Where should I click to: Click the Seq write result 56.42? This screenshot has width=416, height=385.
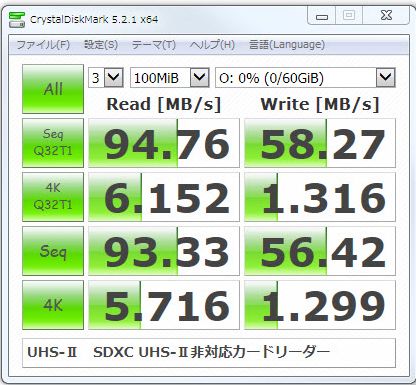pyautogui.click(x=320, y=251)
